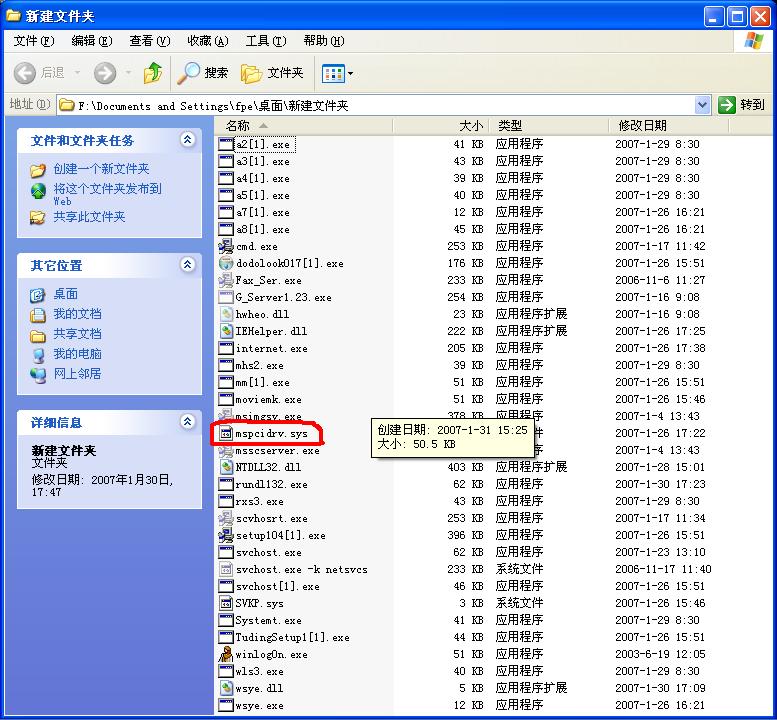Toggle the Folders (文件夹) pane button

point(272,73)
